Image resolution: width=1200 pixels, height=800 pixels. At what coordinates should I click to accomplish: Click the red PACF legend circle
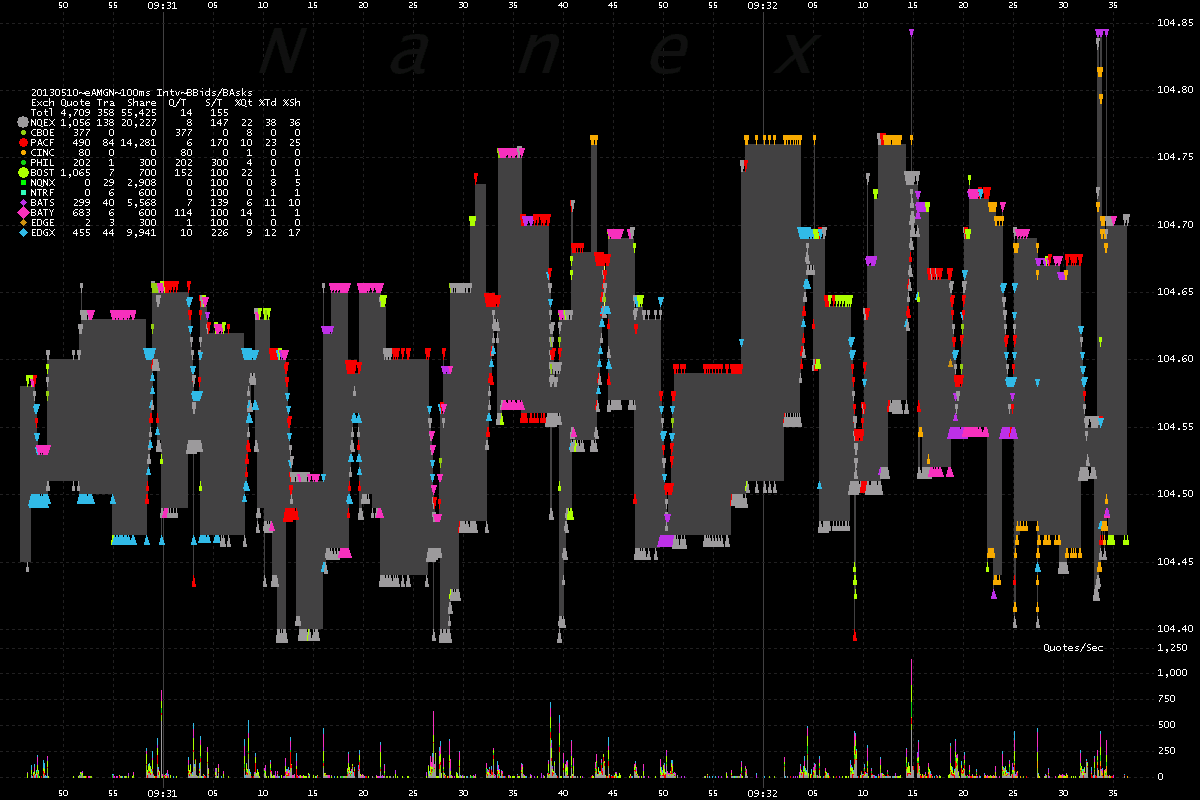click(x=22, y=142)
